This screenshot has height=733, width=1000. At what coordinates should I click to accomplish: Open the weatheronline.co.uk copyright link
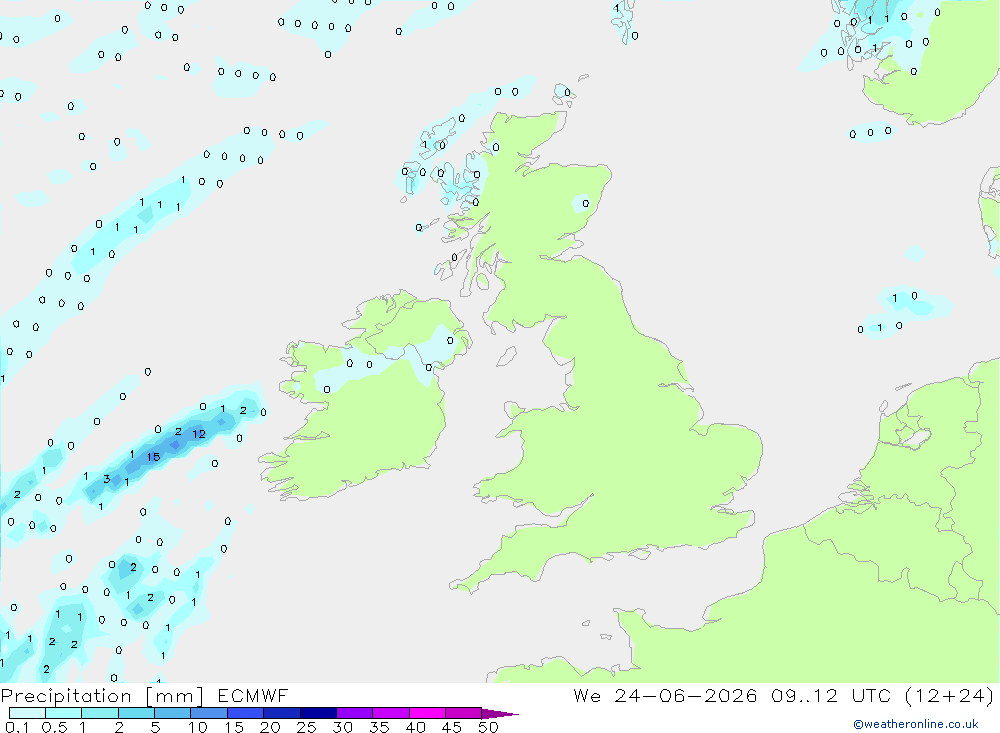click(916, 724)
